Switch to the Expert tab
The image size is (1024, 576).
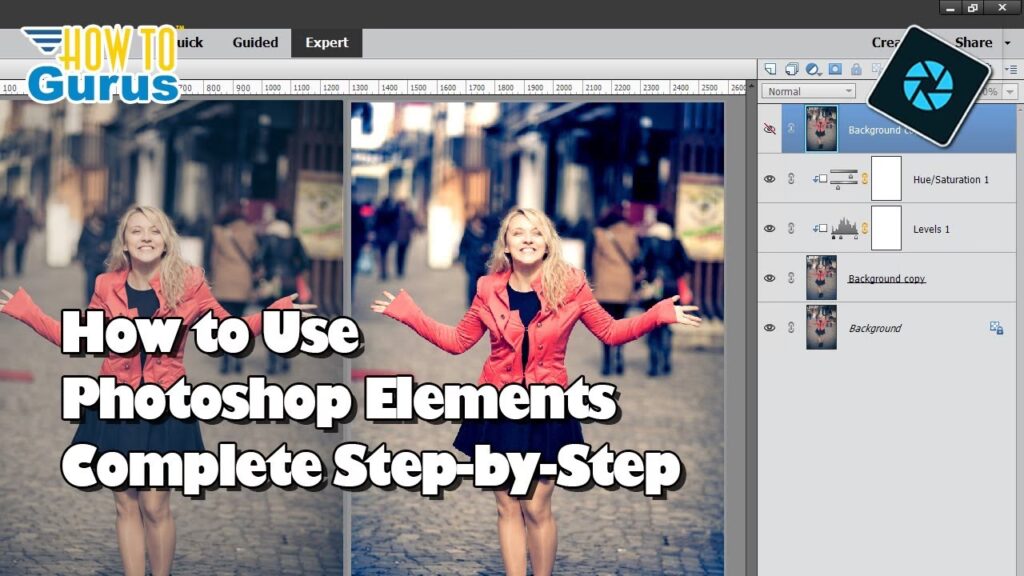pos(327,43)
